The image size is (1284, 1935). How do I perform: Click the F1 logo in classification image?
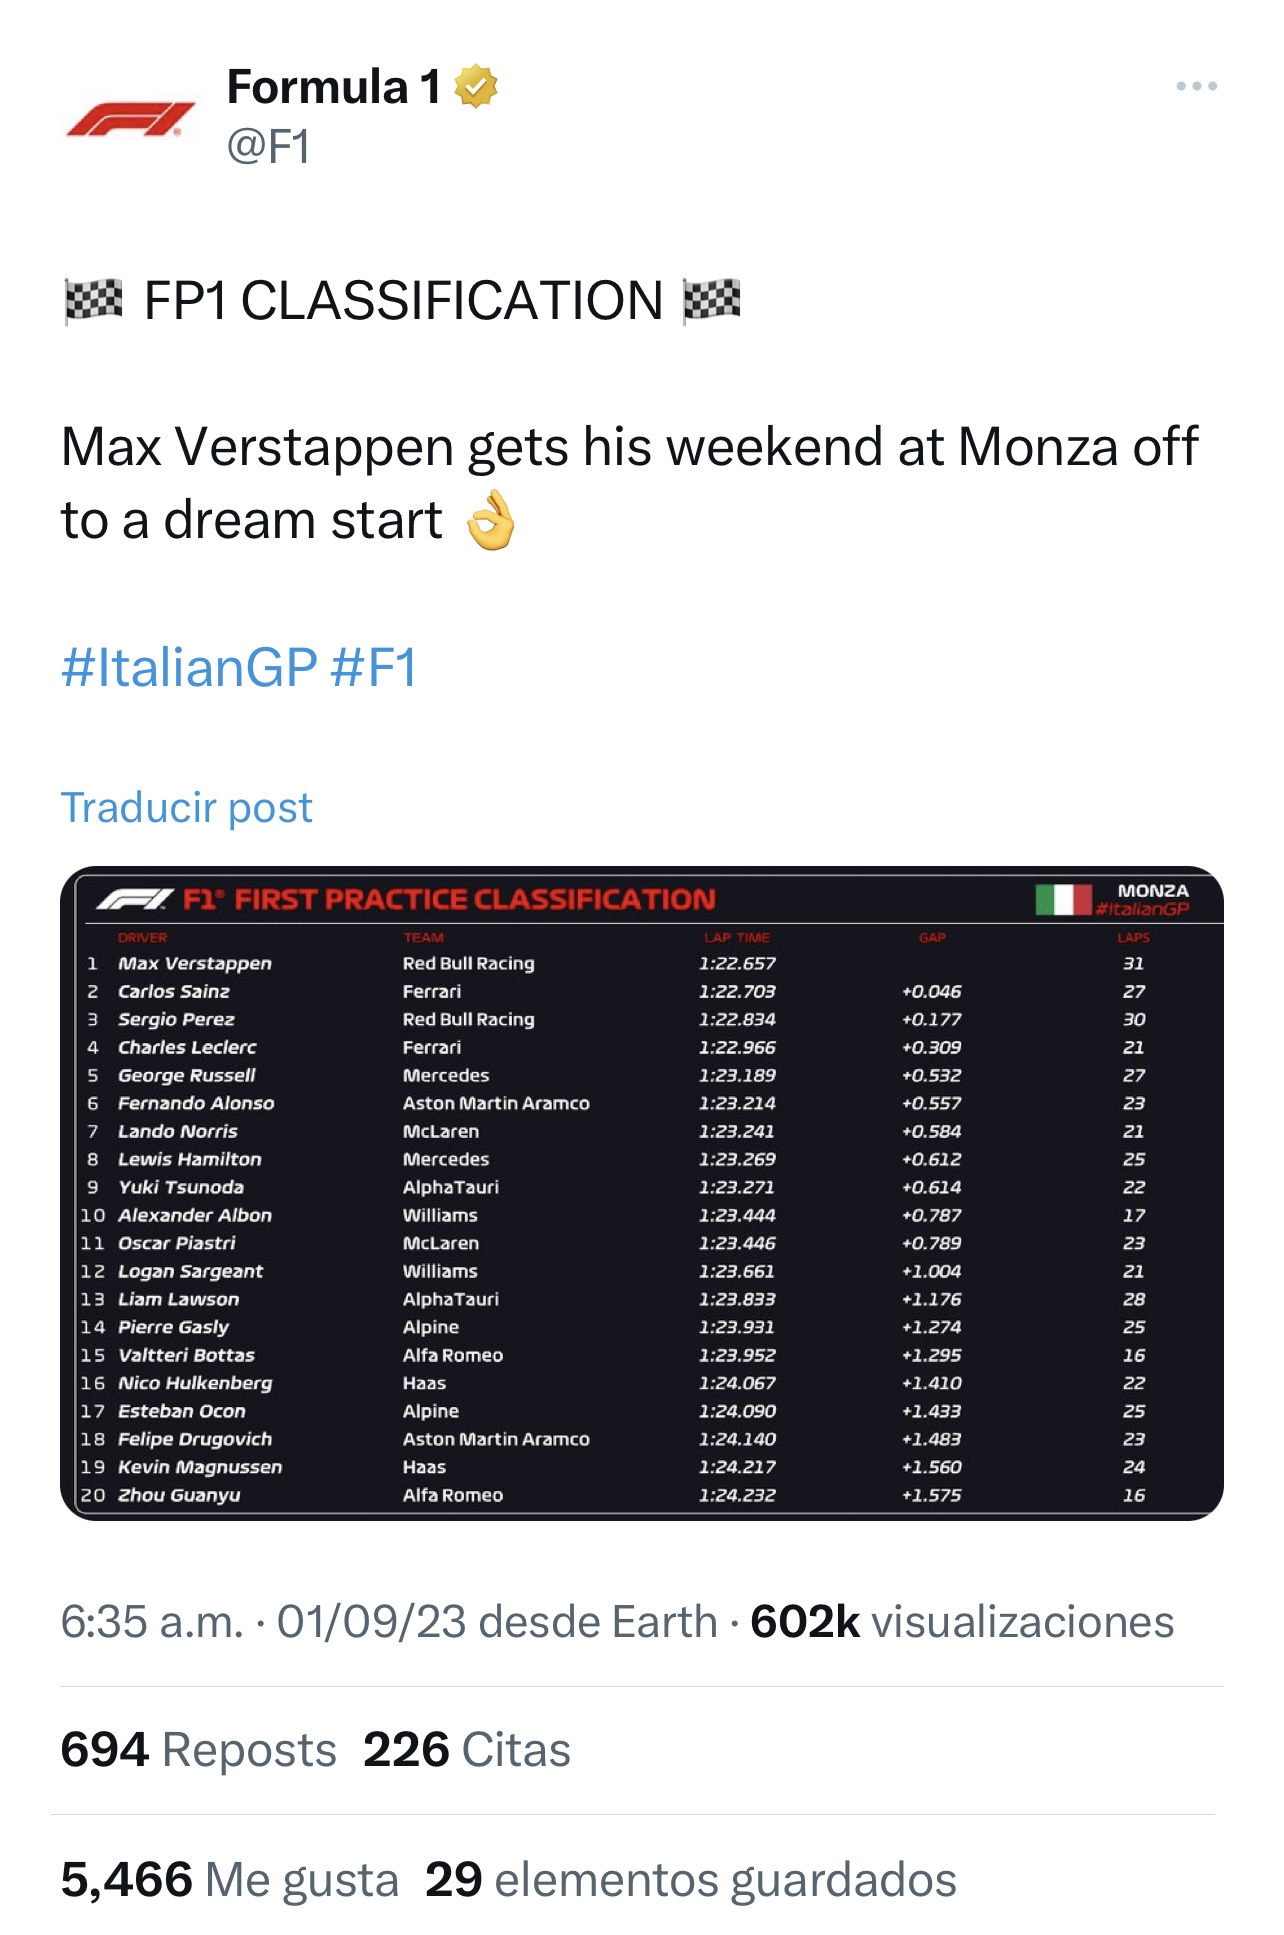tap(135, 899)
